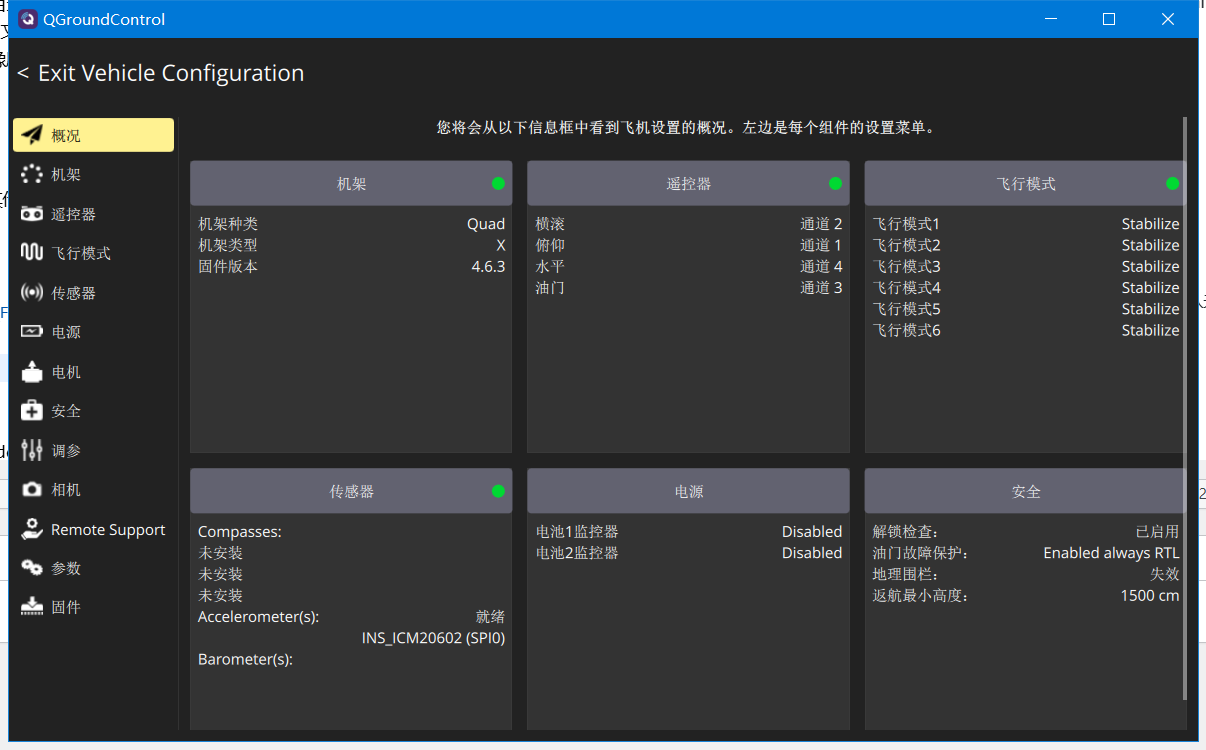Select the 遥控器 radio controller icon
This screenshot has height=750, width=1206.
coord(32,214)
